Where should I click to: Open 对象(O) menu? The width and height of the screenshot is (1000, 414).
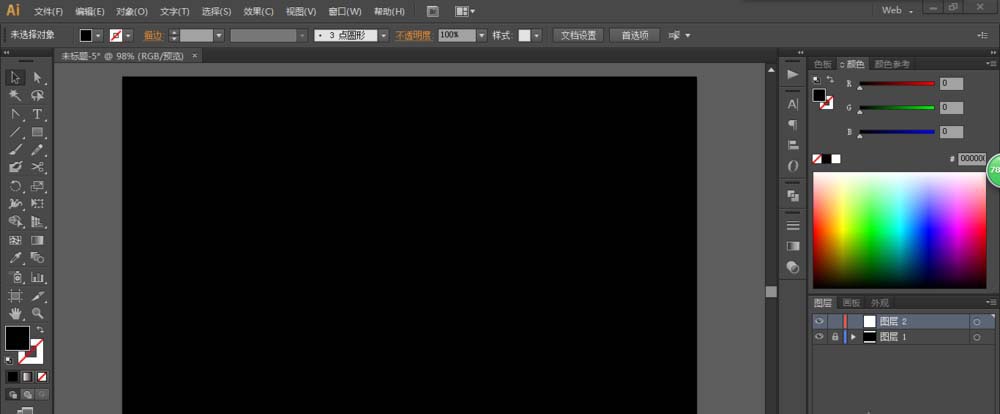(x=132, y=11)
